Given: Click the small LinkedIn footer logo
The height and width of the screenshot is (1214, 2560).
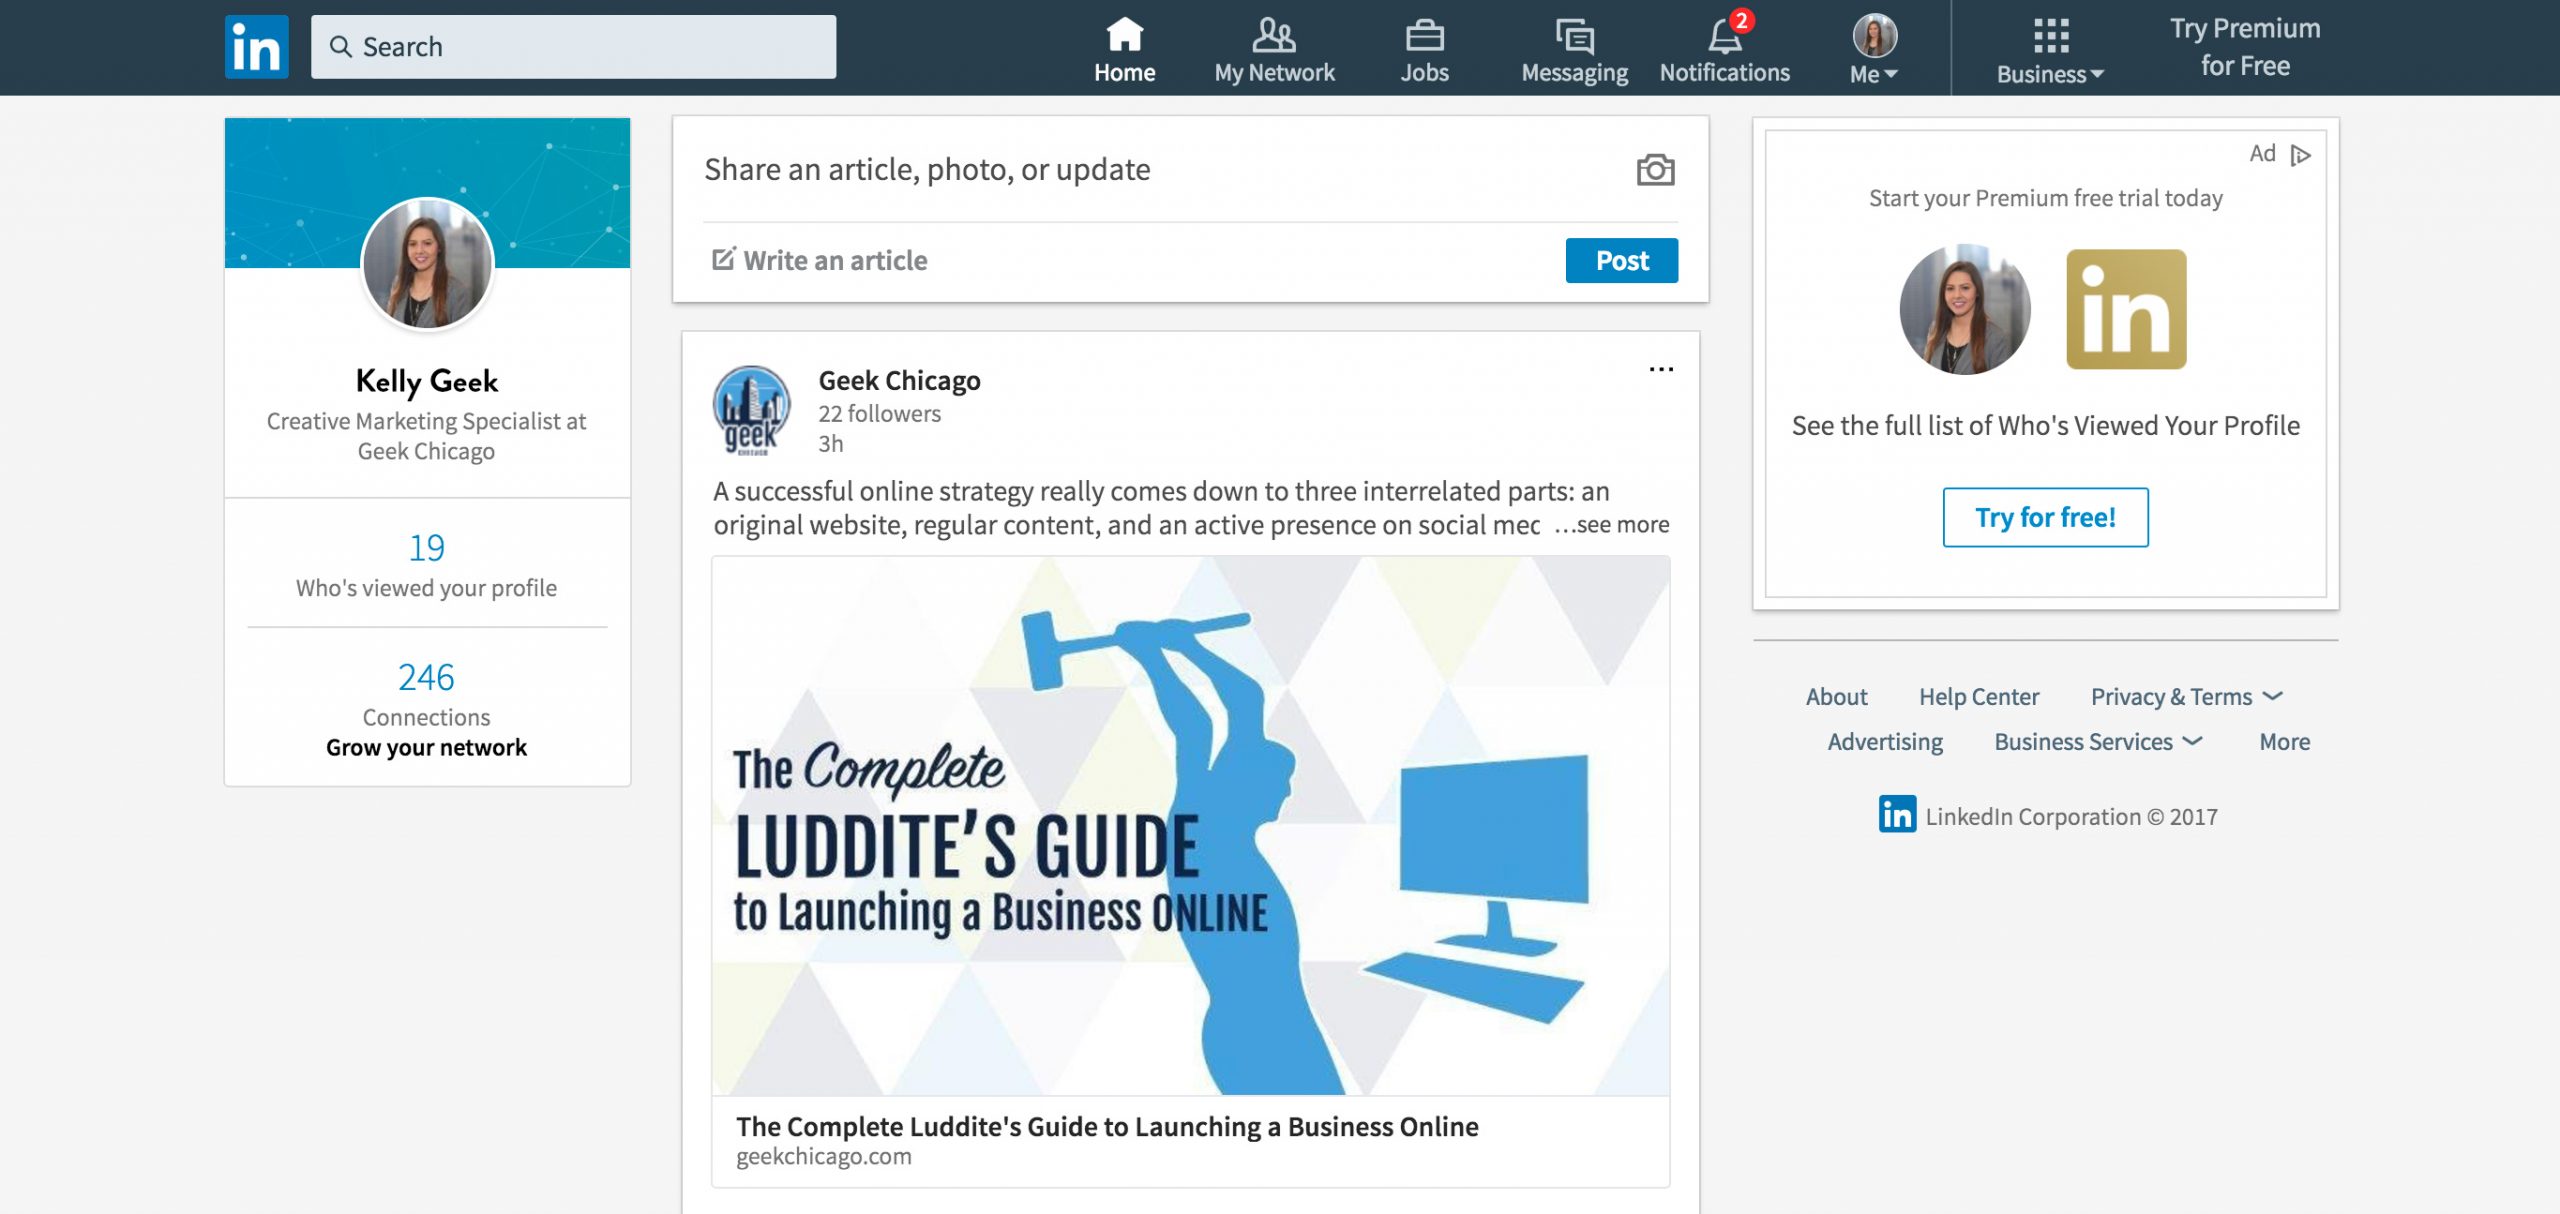Looking at the screenshot, I should pos(1897,814).
